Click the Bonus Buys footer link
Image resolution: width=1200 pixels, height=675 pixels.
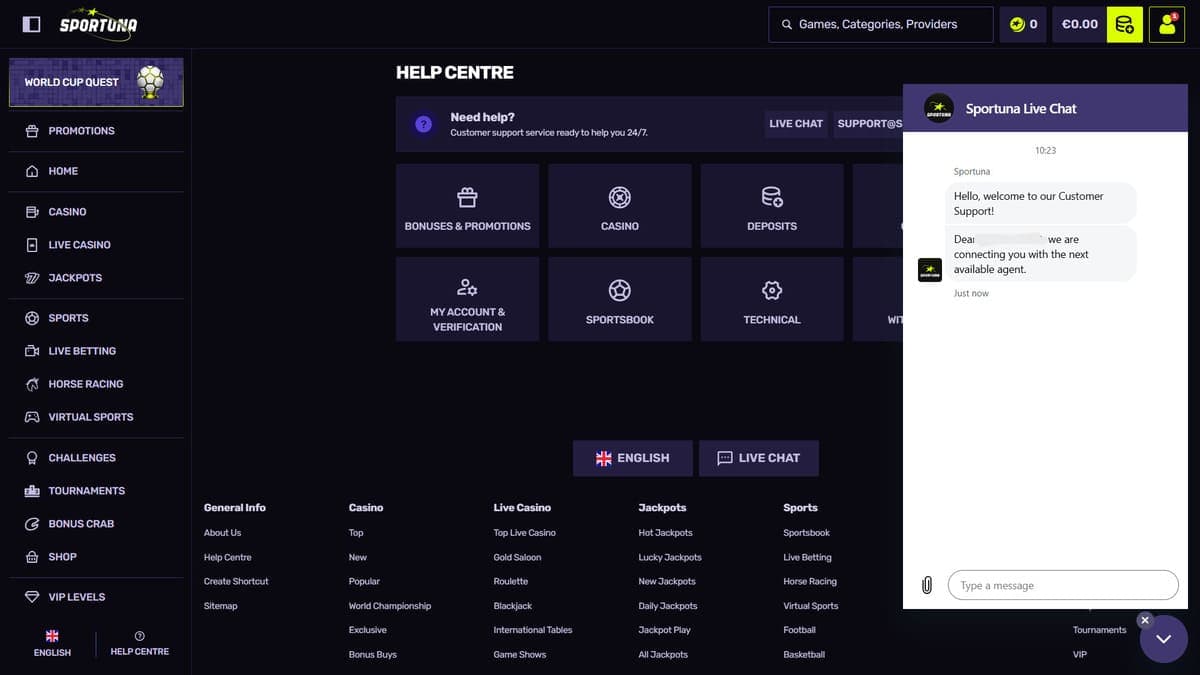tap(373, 655)
